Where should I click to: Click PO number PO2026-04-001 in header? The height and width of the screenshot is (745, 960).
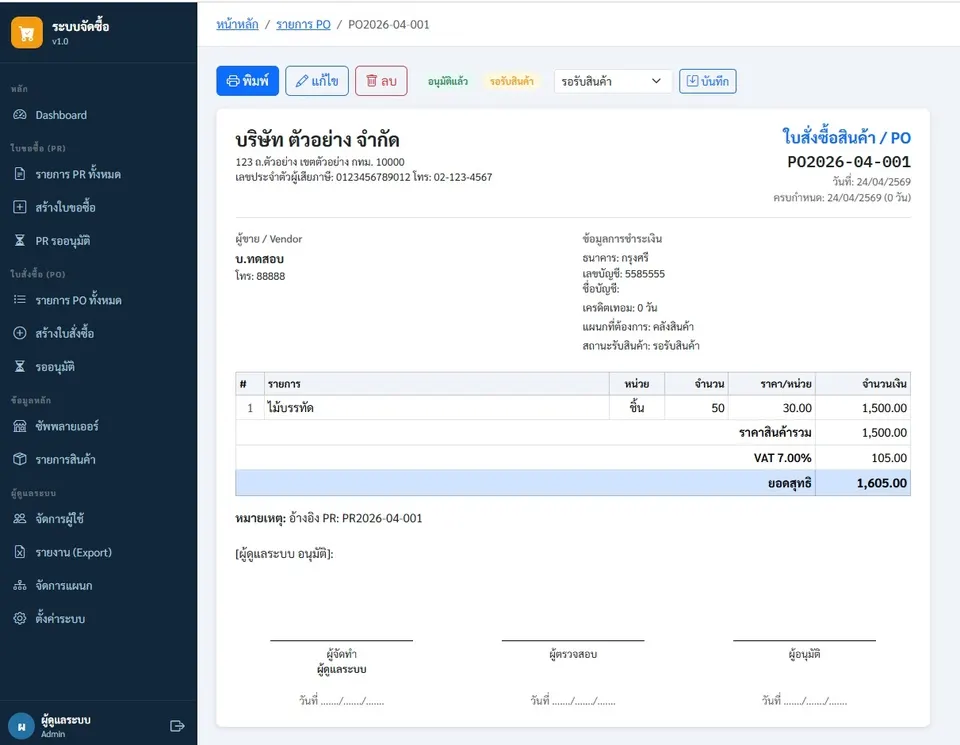pyautogui.click(x=849, y=162)
